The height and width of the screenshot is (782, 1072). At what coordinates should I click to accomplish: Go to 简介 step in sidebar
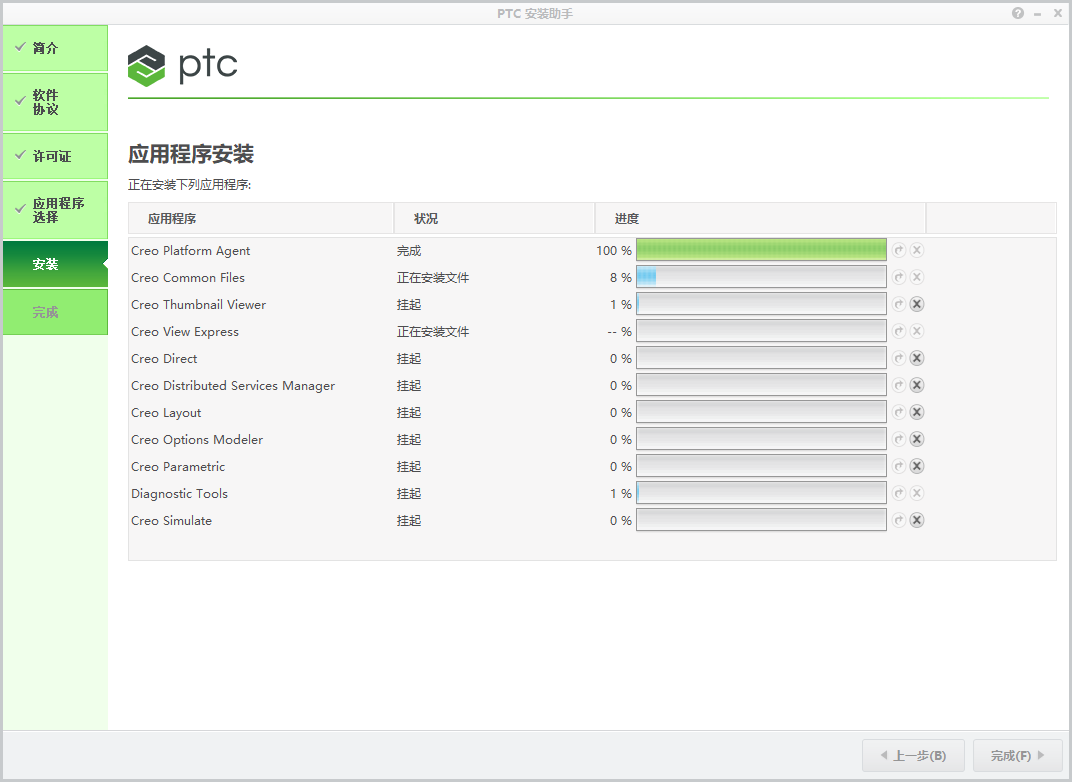55,48
